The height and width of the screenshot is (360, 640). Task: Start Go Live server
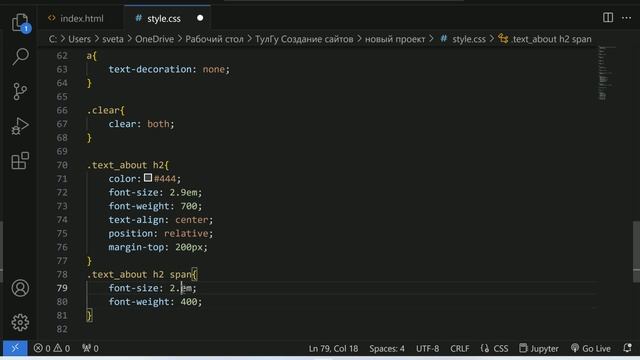tap(591, 349)
